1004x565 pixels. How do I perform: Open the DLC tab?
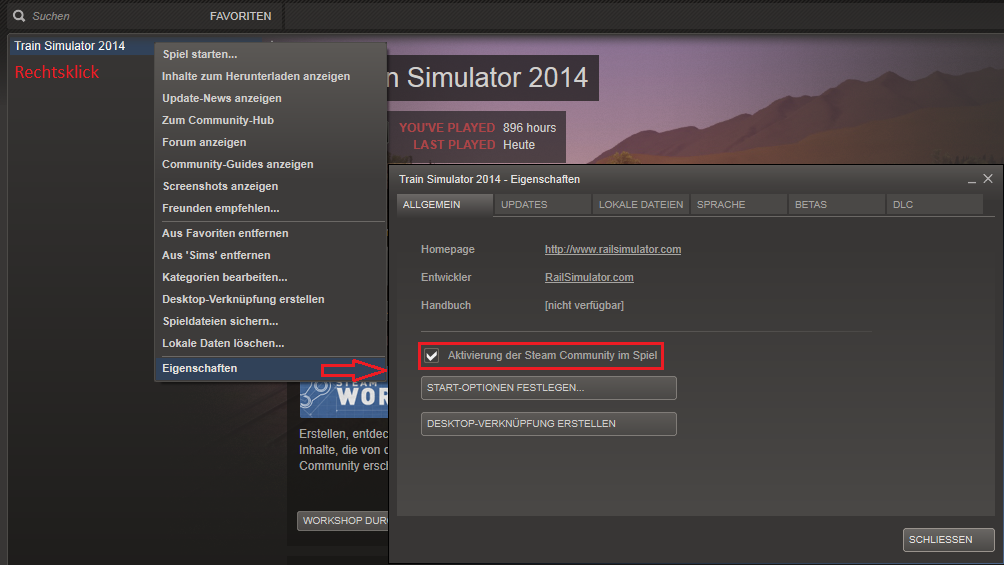point(934,204)
